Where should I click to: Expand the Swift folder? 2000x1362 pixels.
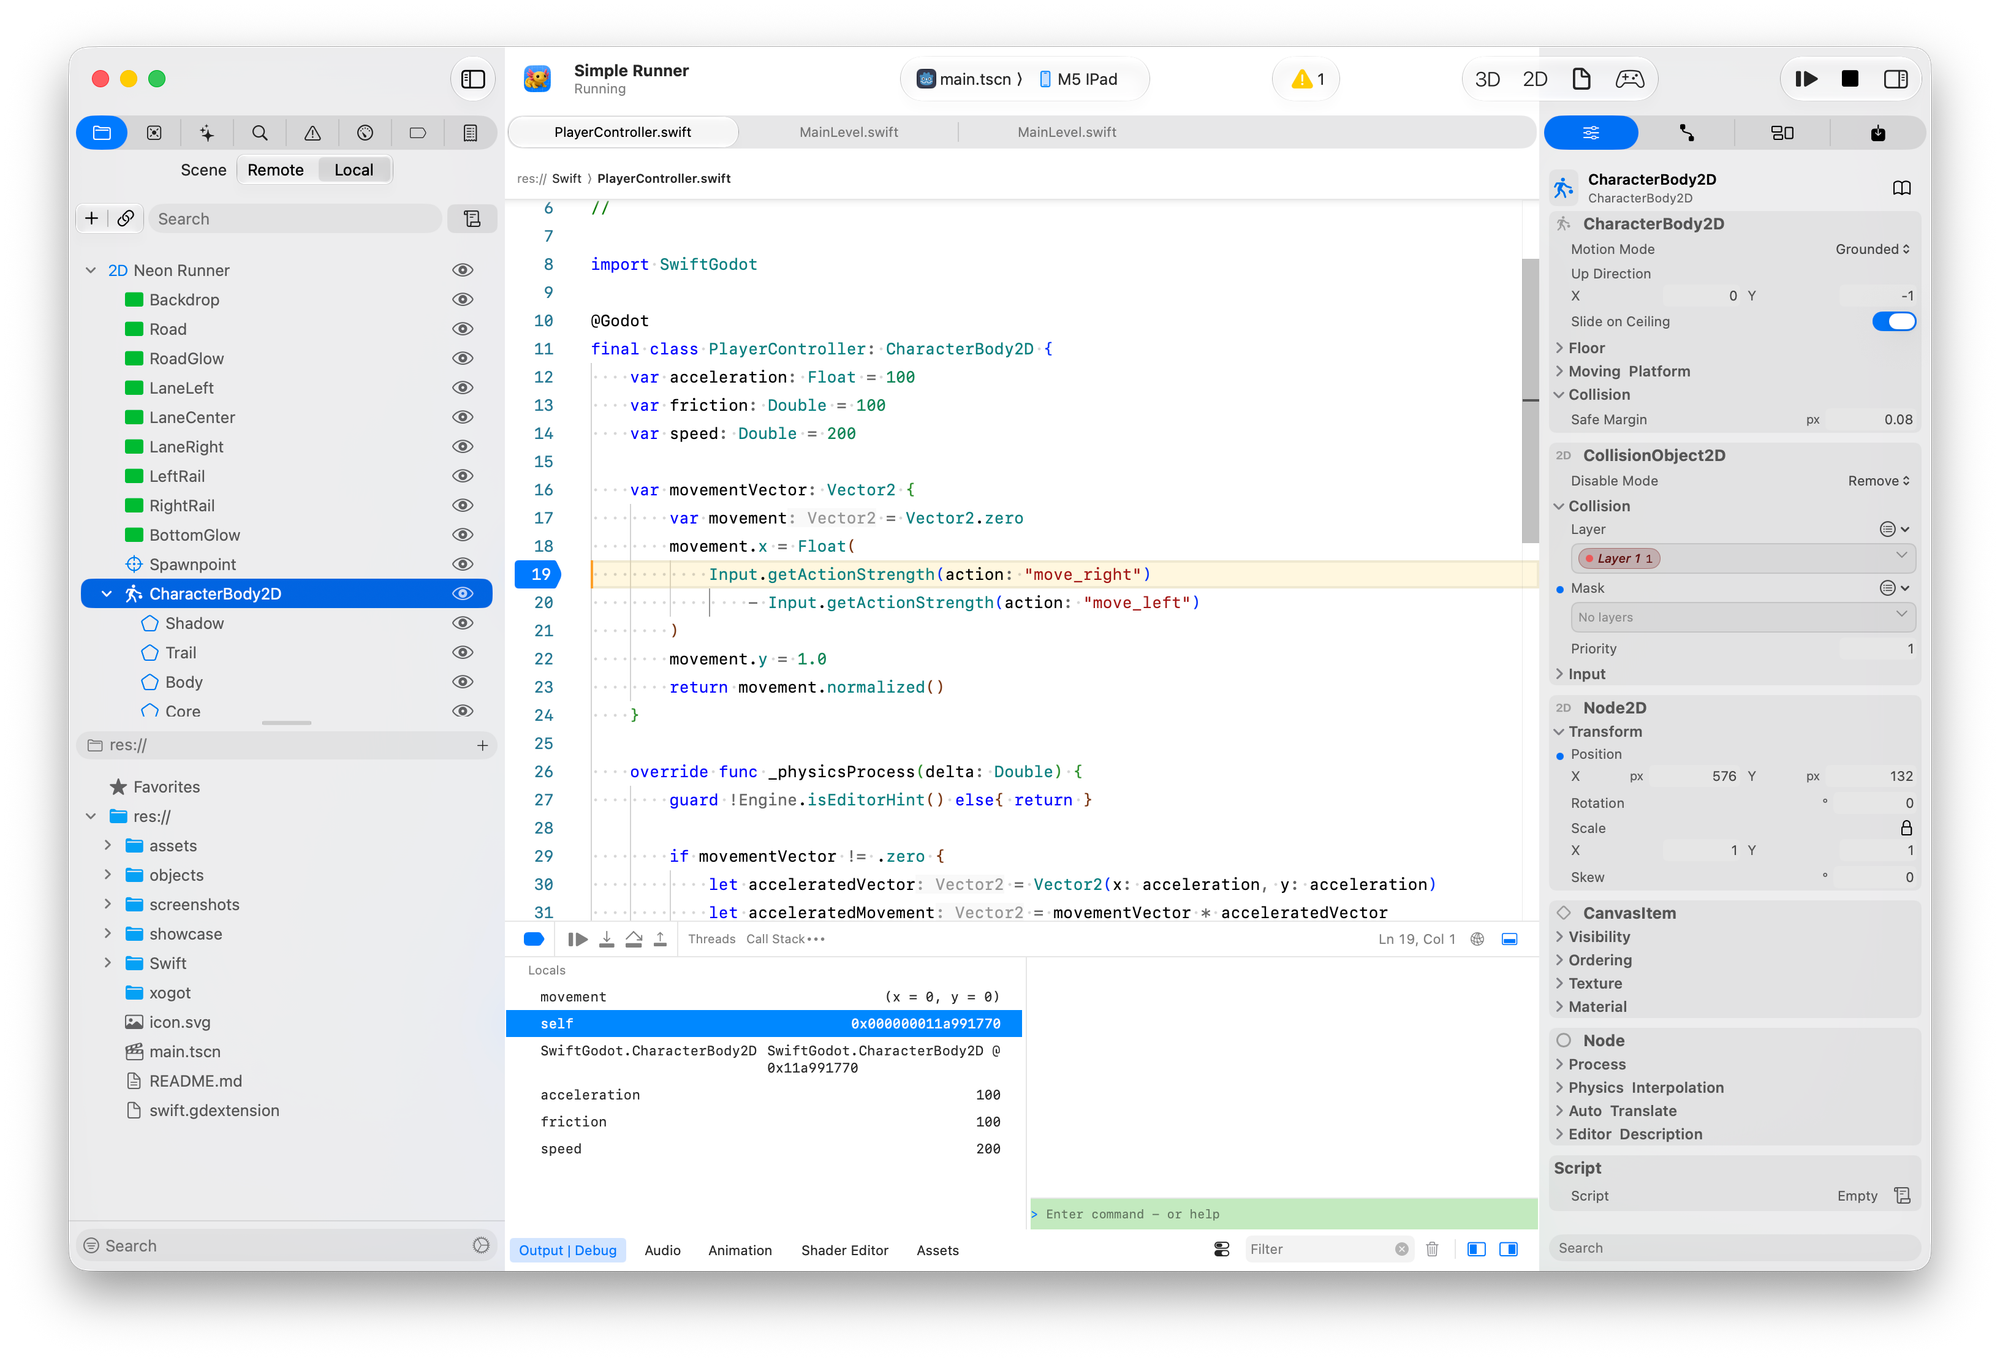(x=107, y=963)
